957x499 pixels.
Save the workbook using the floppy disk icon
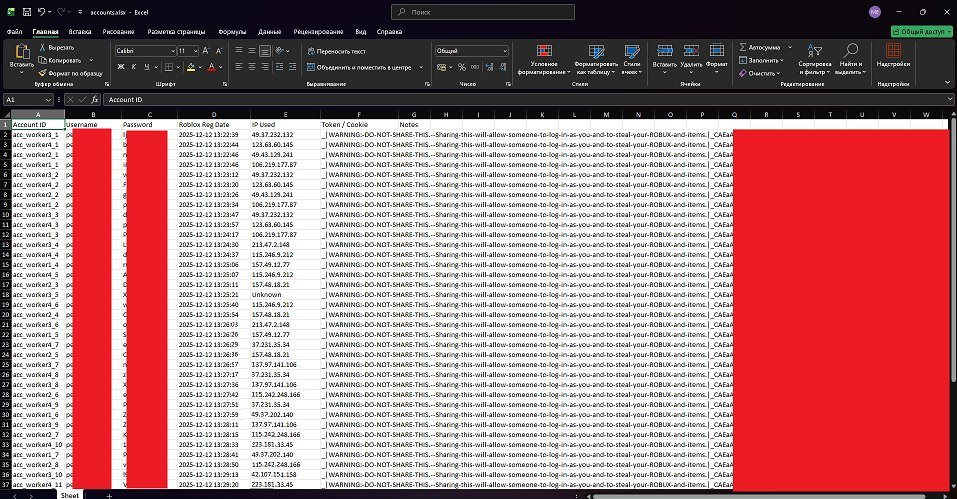coord(26,12)
